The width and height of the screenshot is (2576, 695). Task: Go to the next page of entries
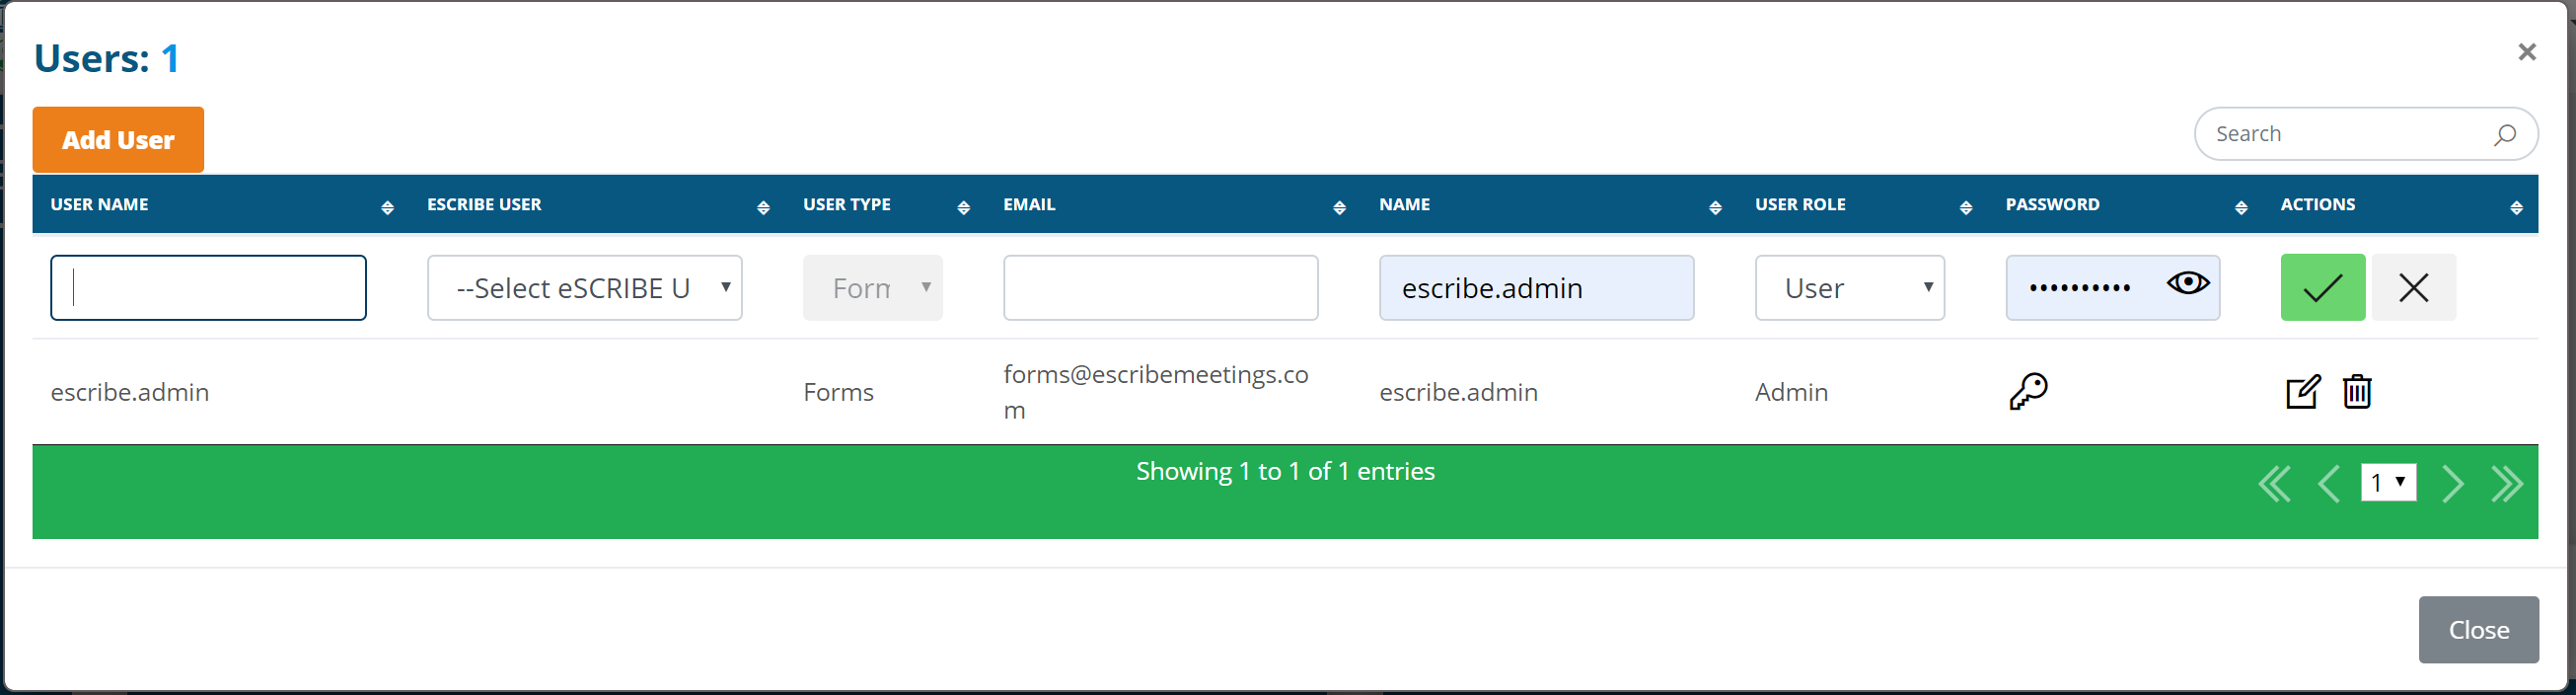click(x=2452, y=484)
